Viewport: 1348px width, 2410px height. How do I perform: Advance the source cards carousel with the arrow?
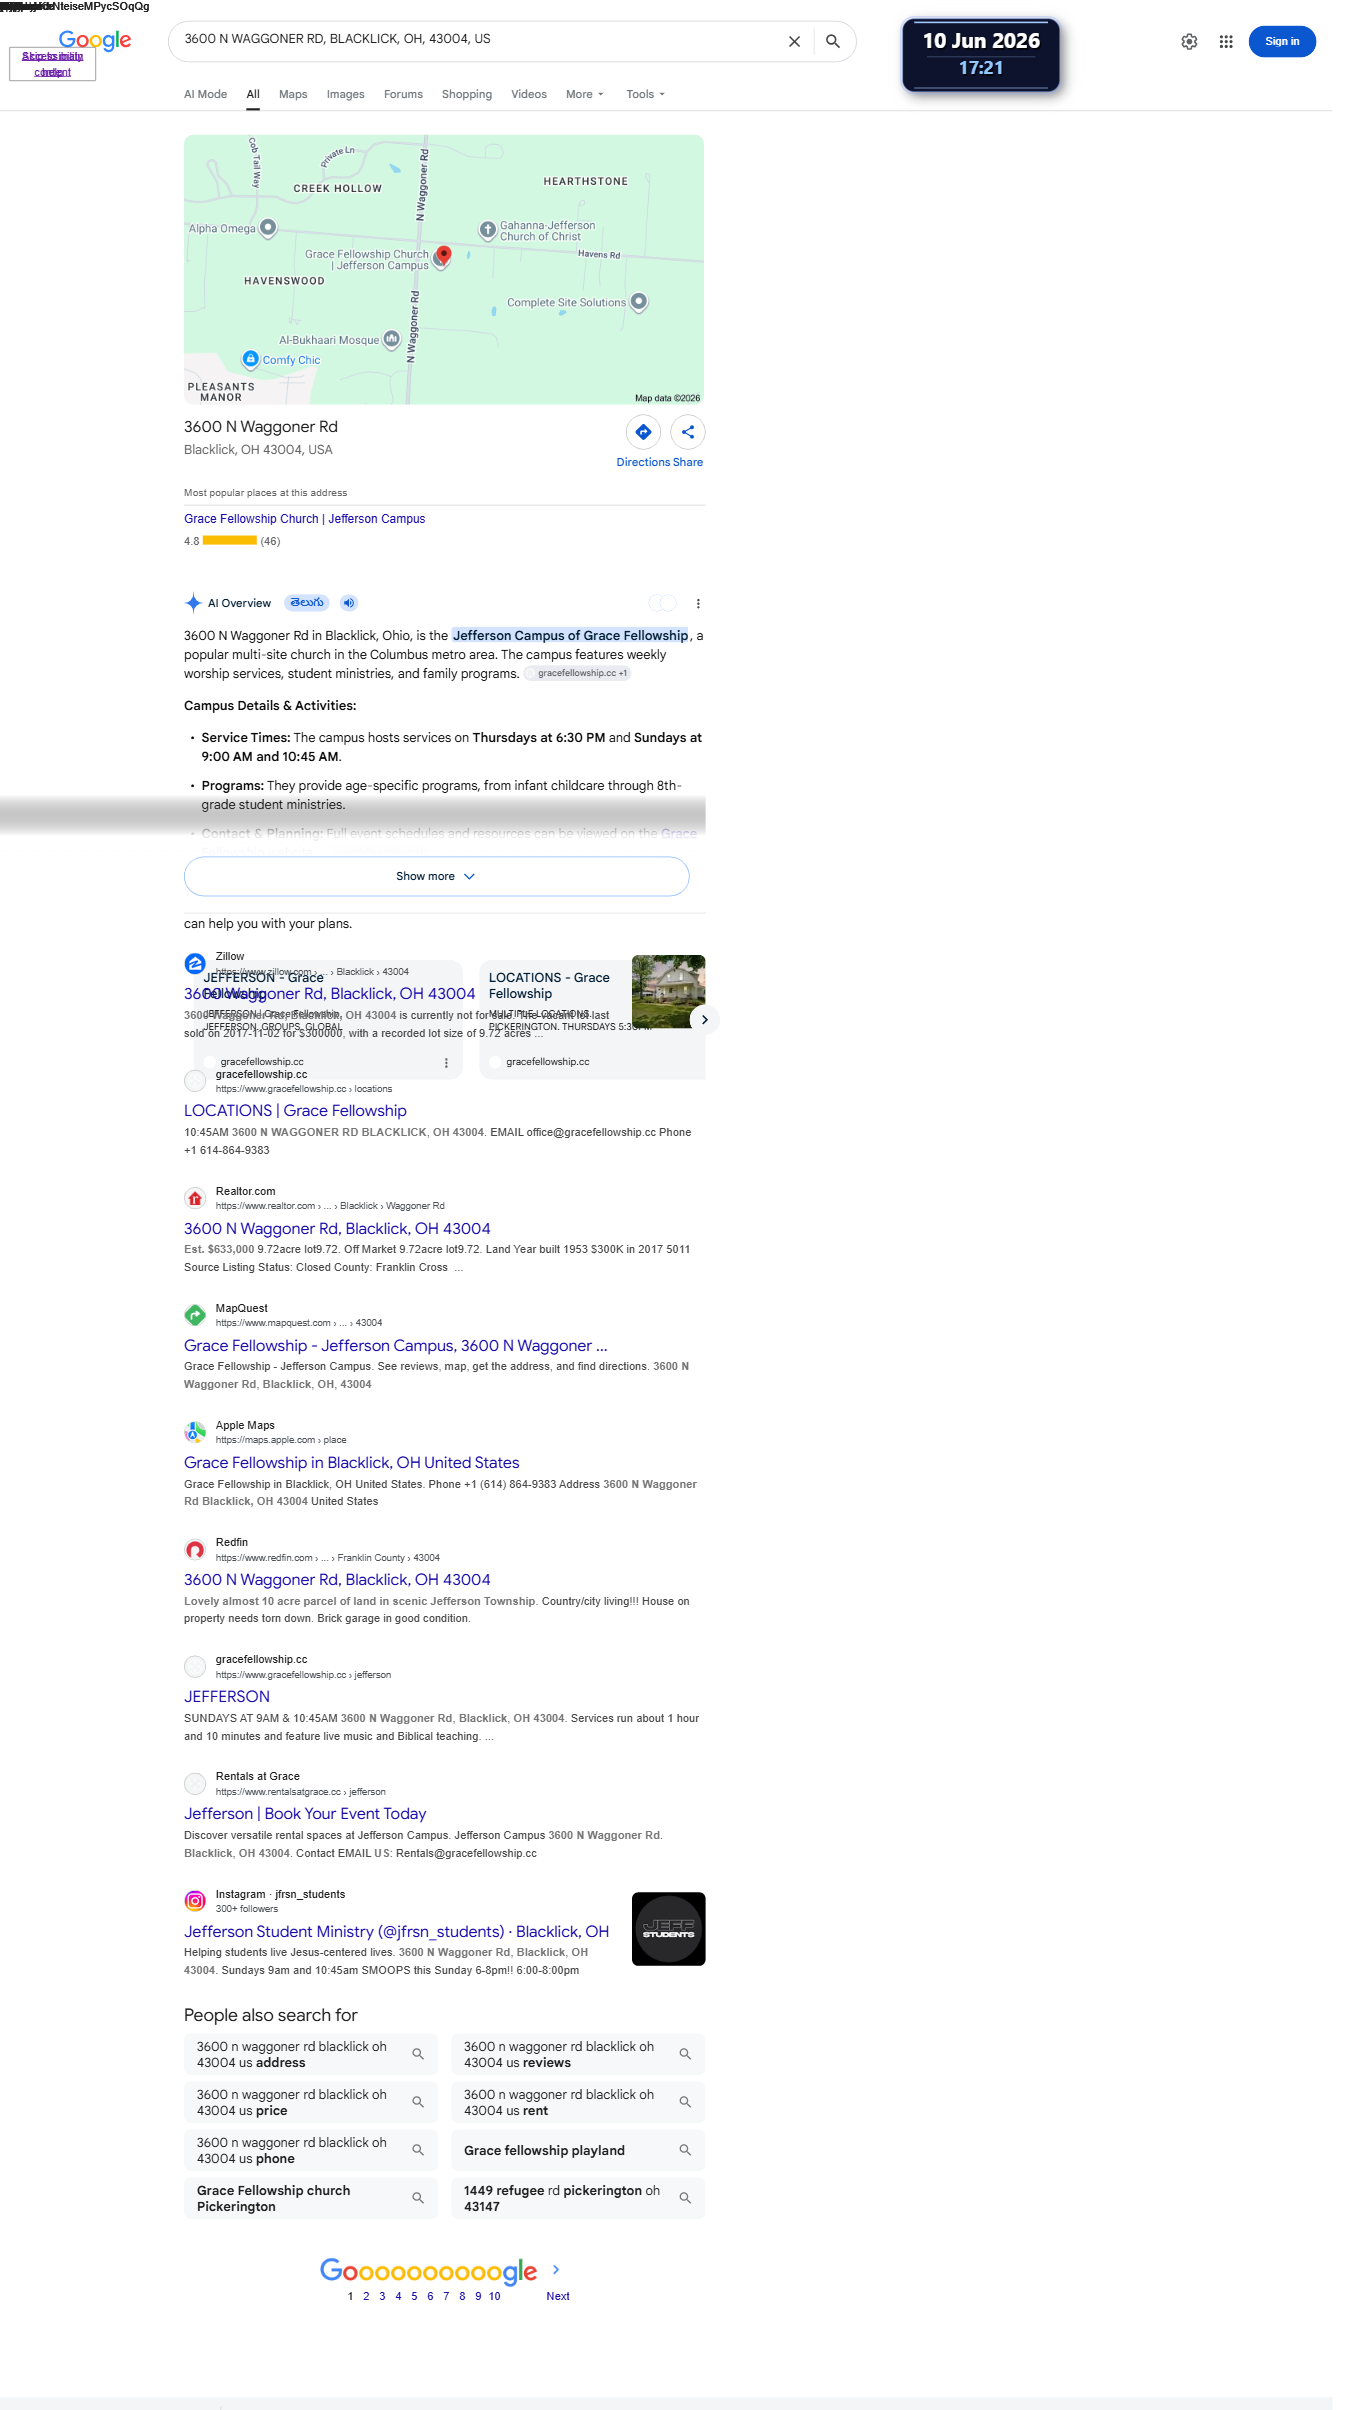coord(704,1019)
